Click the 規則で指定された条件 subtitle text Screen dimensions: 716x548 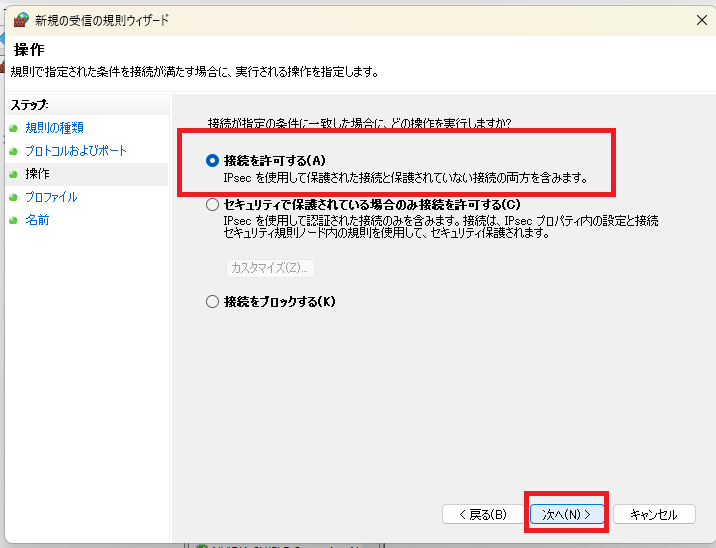[x=195, y=72]
